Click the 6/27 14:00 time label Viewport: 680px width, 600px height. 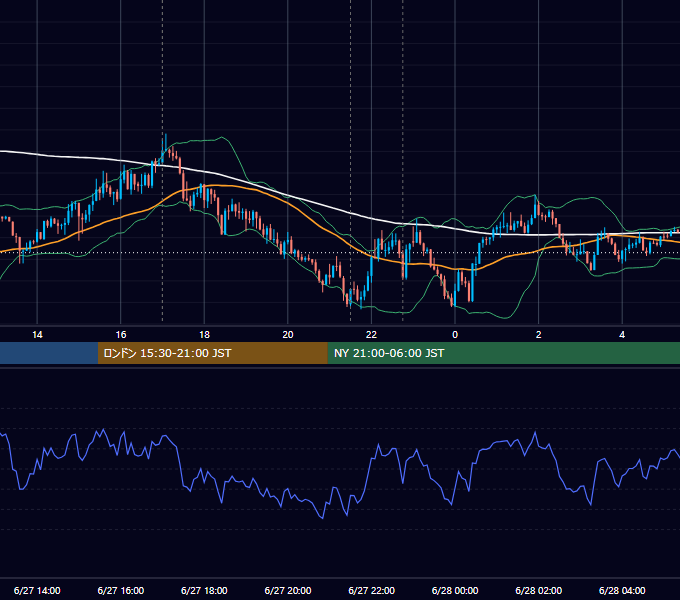tap(37, 590)
